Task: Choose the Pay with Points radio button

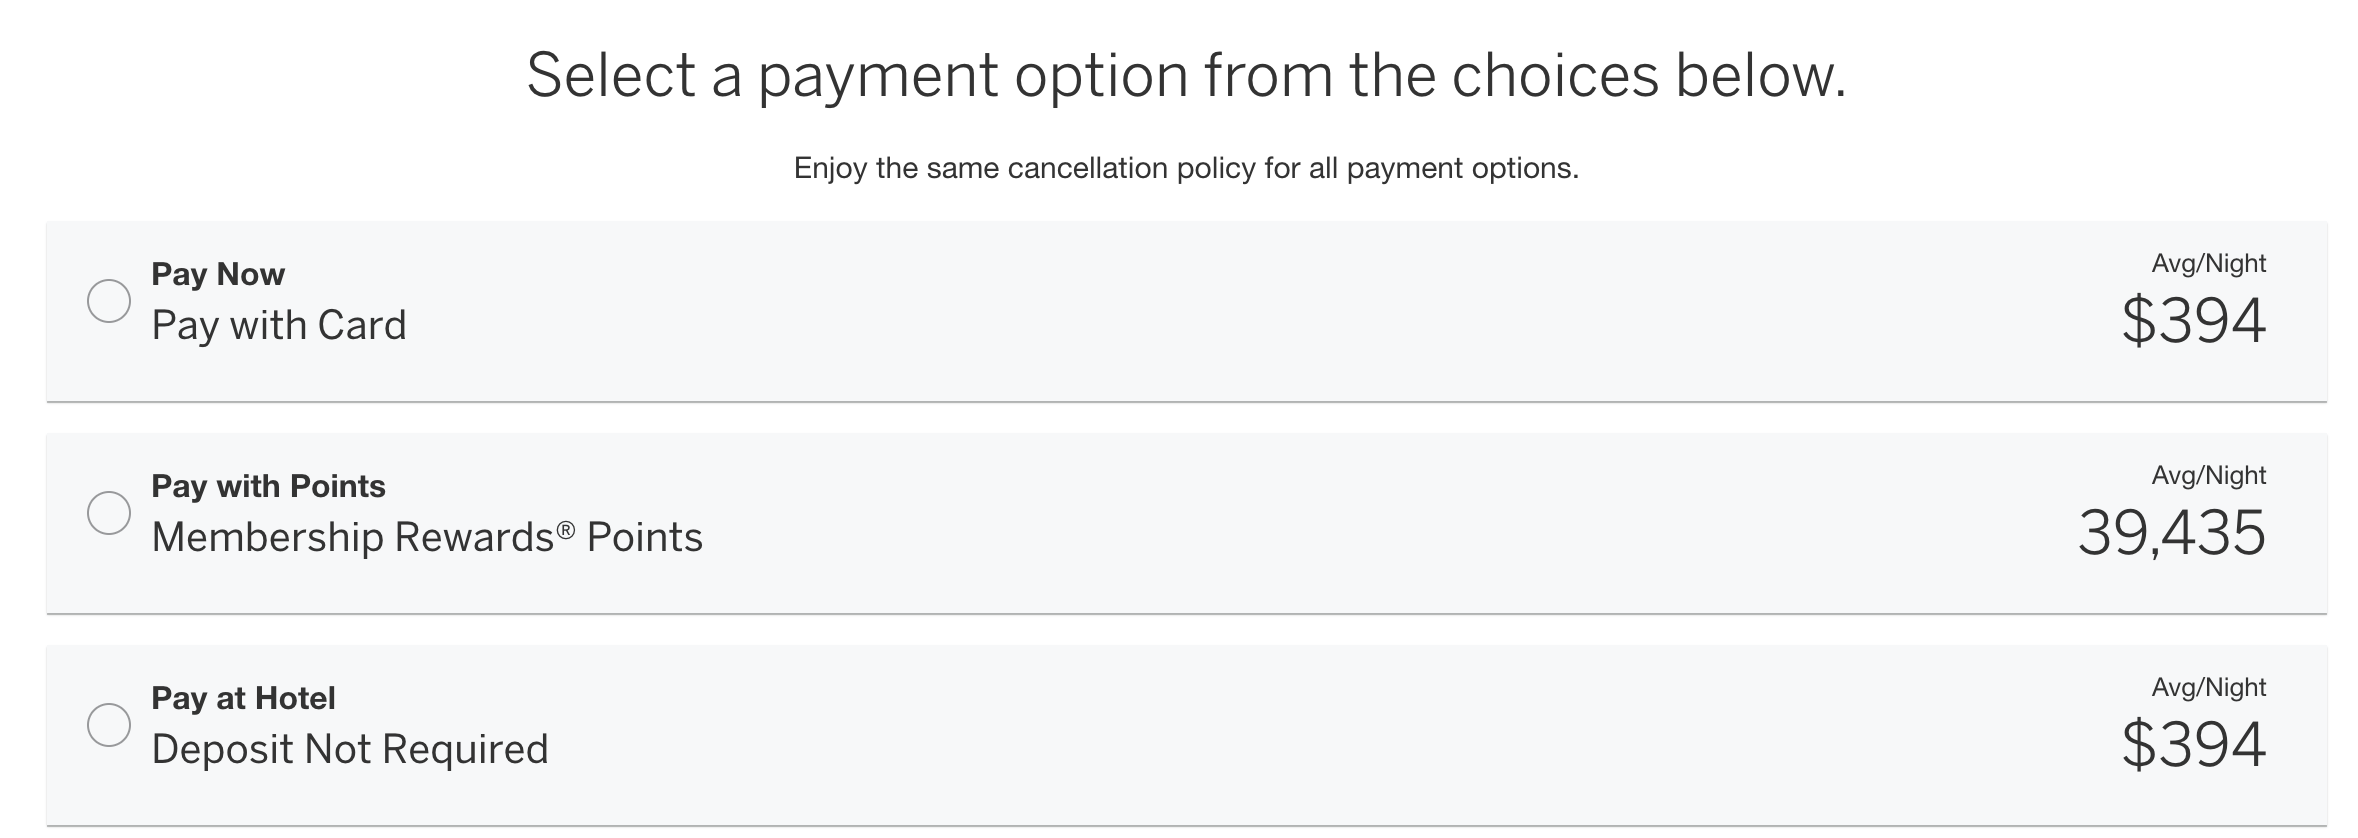Action: [109, 513]
